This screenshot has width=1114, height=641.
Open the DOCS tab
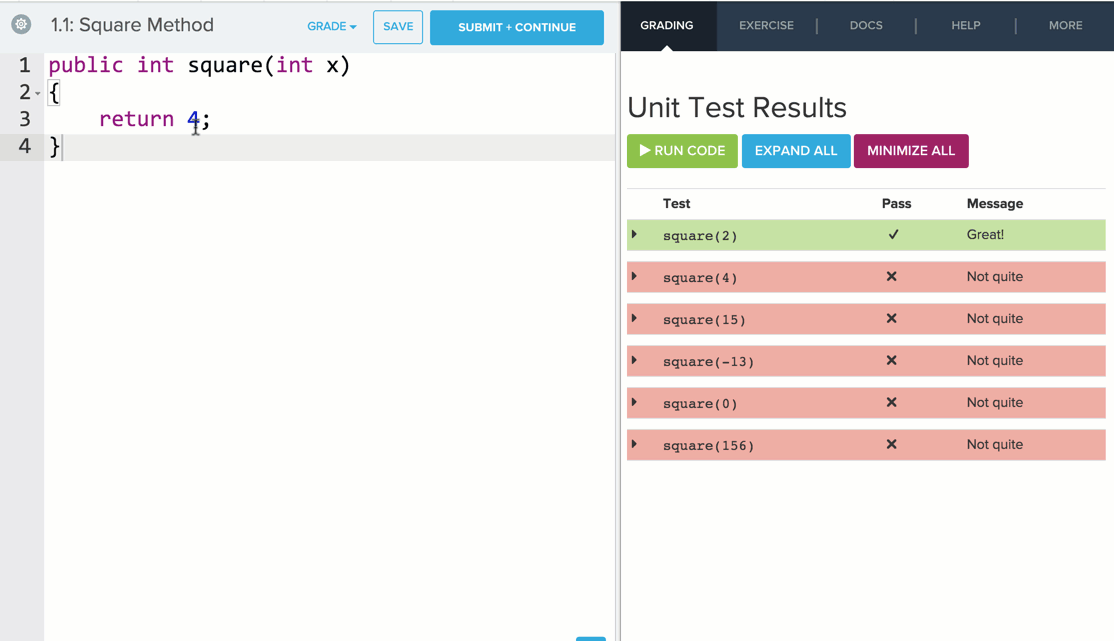point(866,26)
